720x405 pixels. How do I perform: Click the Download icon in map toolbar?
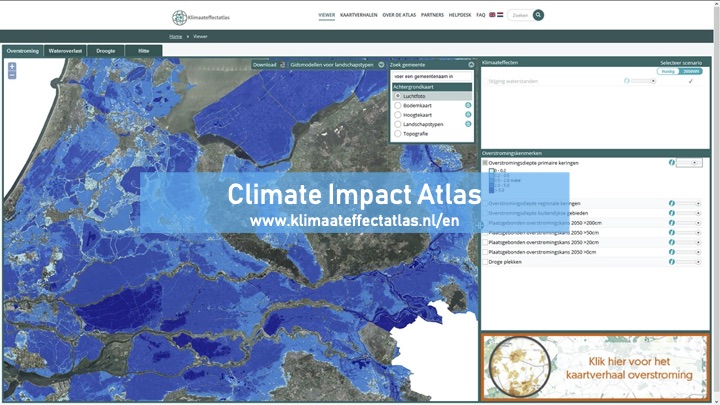pyautogui.click(x=282, y=65)
